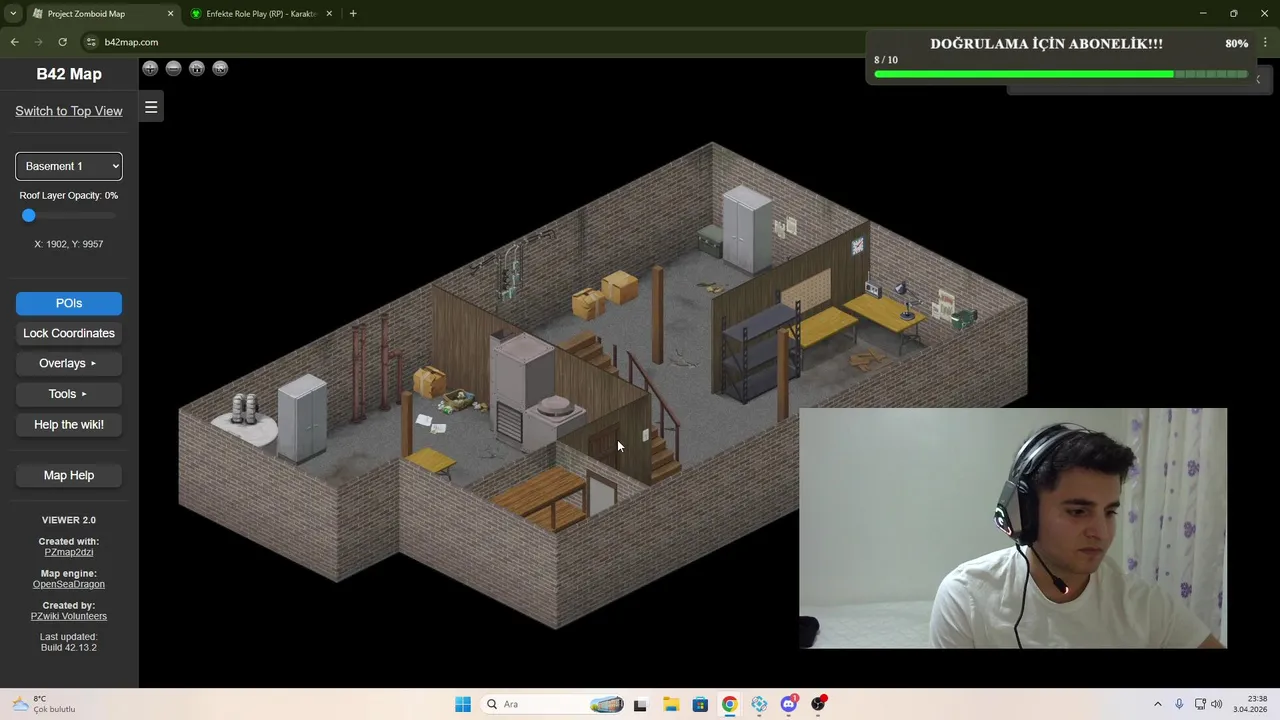
Task: Go back in browser history
Action: tap(14, 42)
